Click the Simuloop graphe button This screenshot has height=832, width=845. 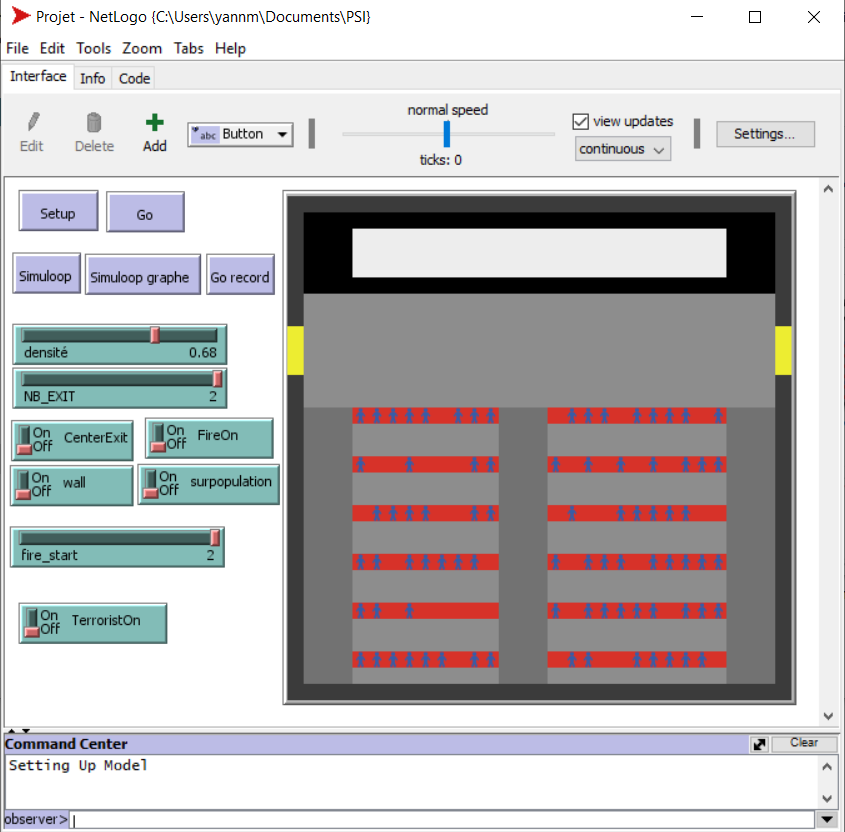tap(139, 277)
